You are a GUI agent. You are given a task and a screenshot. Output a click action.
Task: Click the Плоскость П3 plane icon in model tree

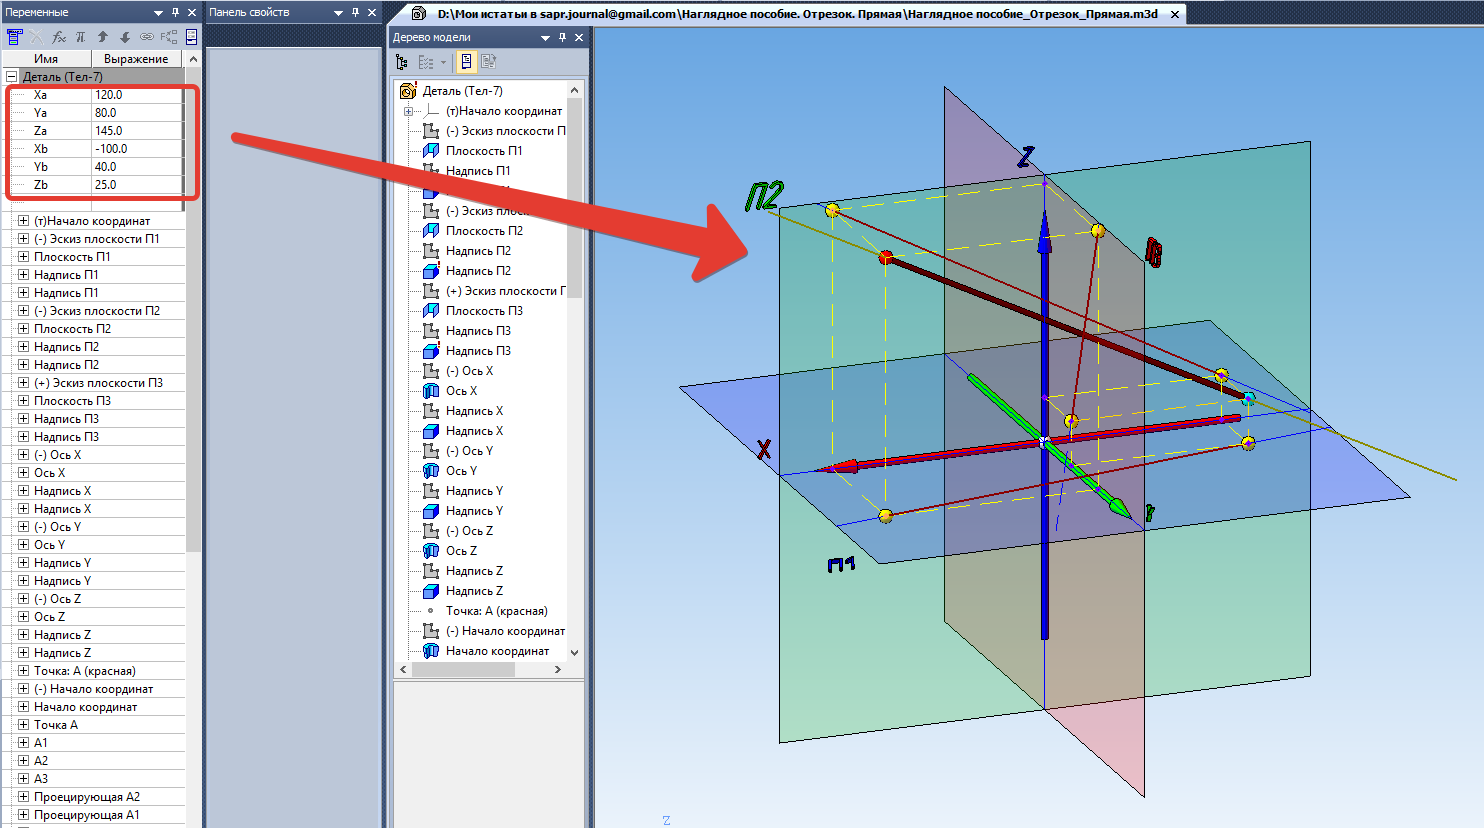[x=431, y=311]
